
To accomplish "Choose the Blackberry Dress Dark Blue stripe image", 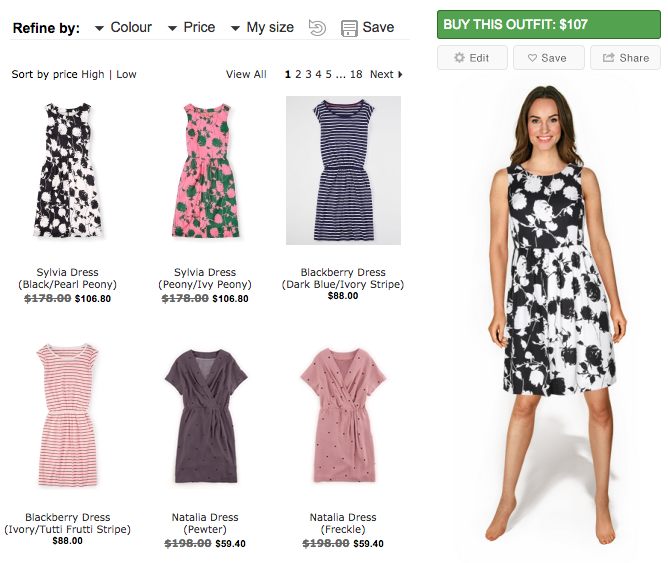I will click(x=343, y=170).
